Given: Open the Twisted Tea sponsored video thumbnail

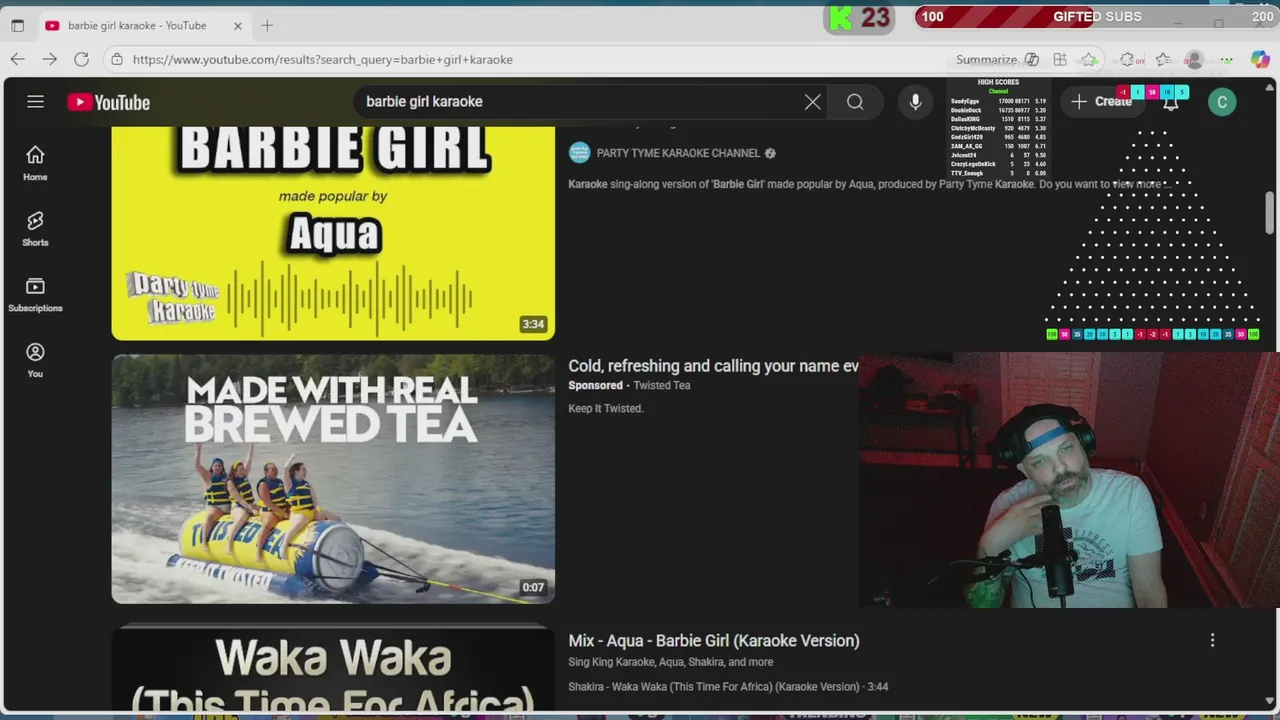Looking at the screenshot, I should [333, 479].
